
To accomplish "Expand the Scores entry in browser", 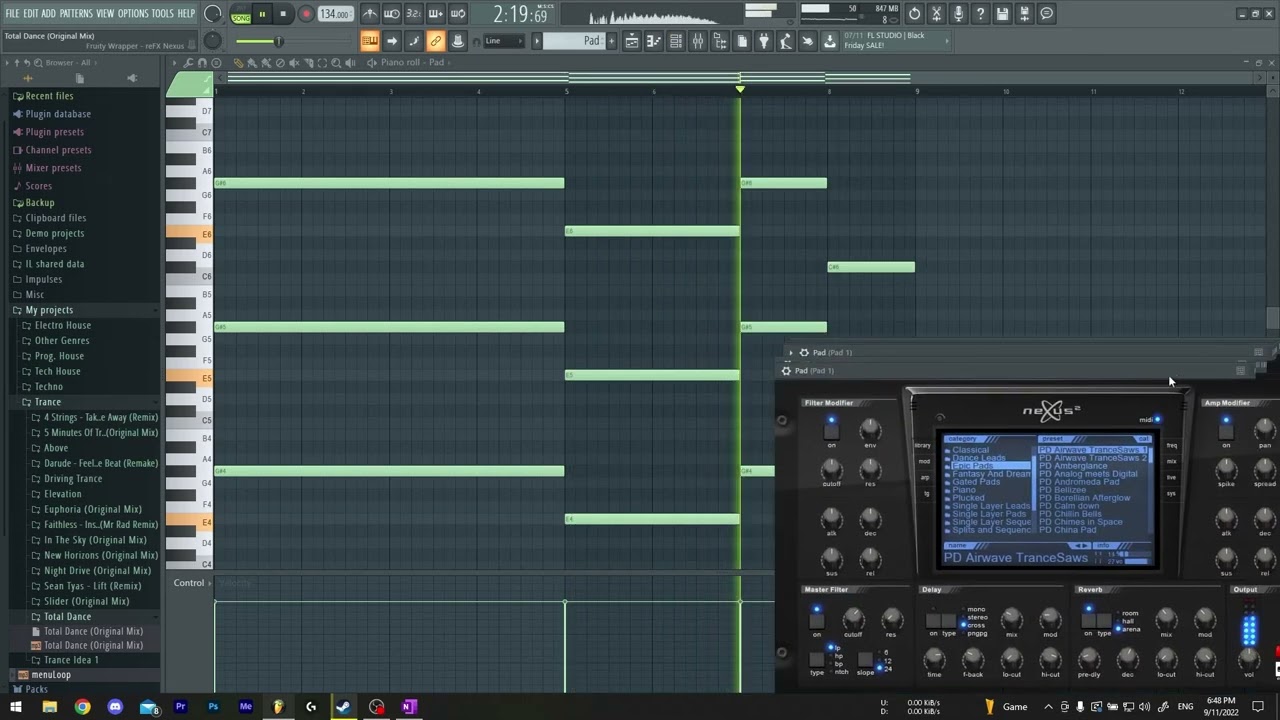I will click(38, 186).
